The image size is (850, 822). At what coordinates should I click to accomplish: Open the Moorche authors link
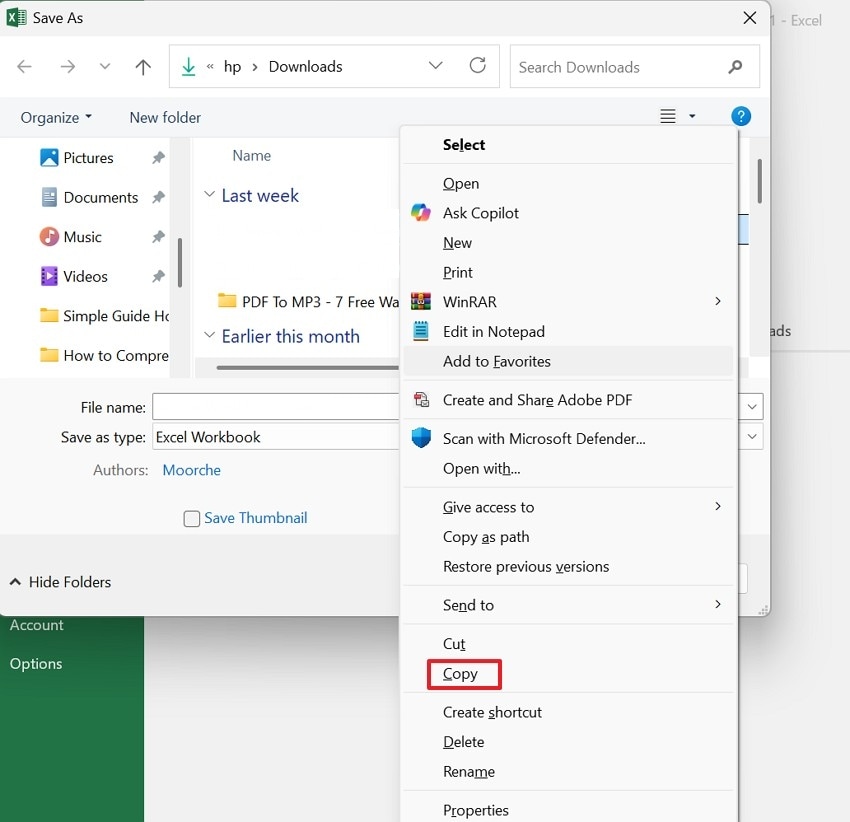191,470
